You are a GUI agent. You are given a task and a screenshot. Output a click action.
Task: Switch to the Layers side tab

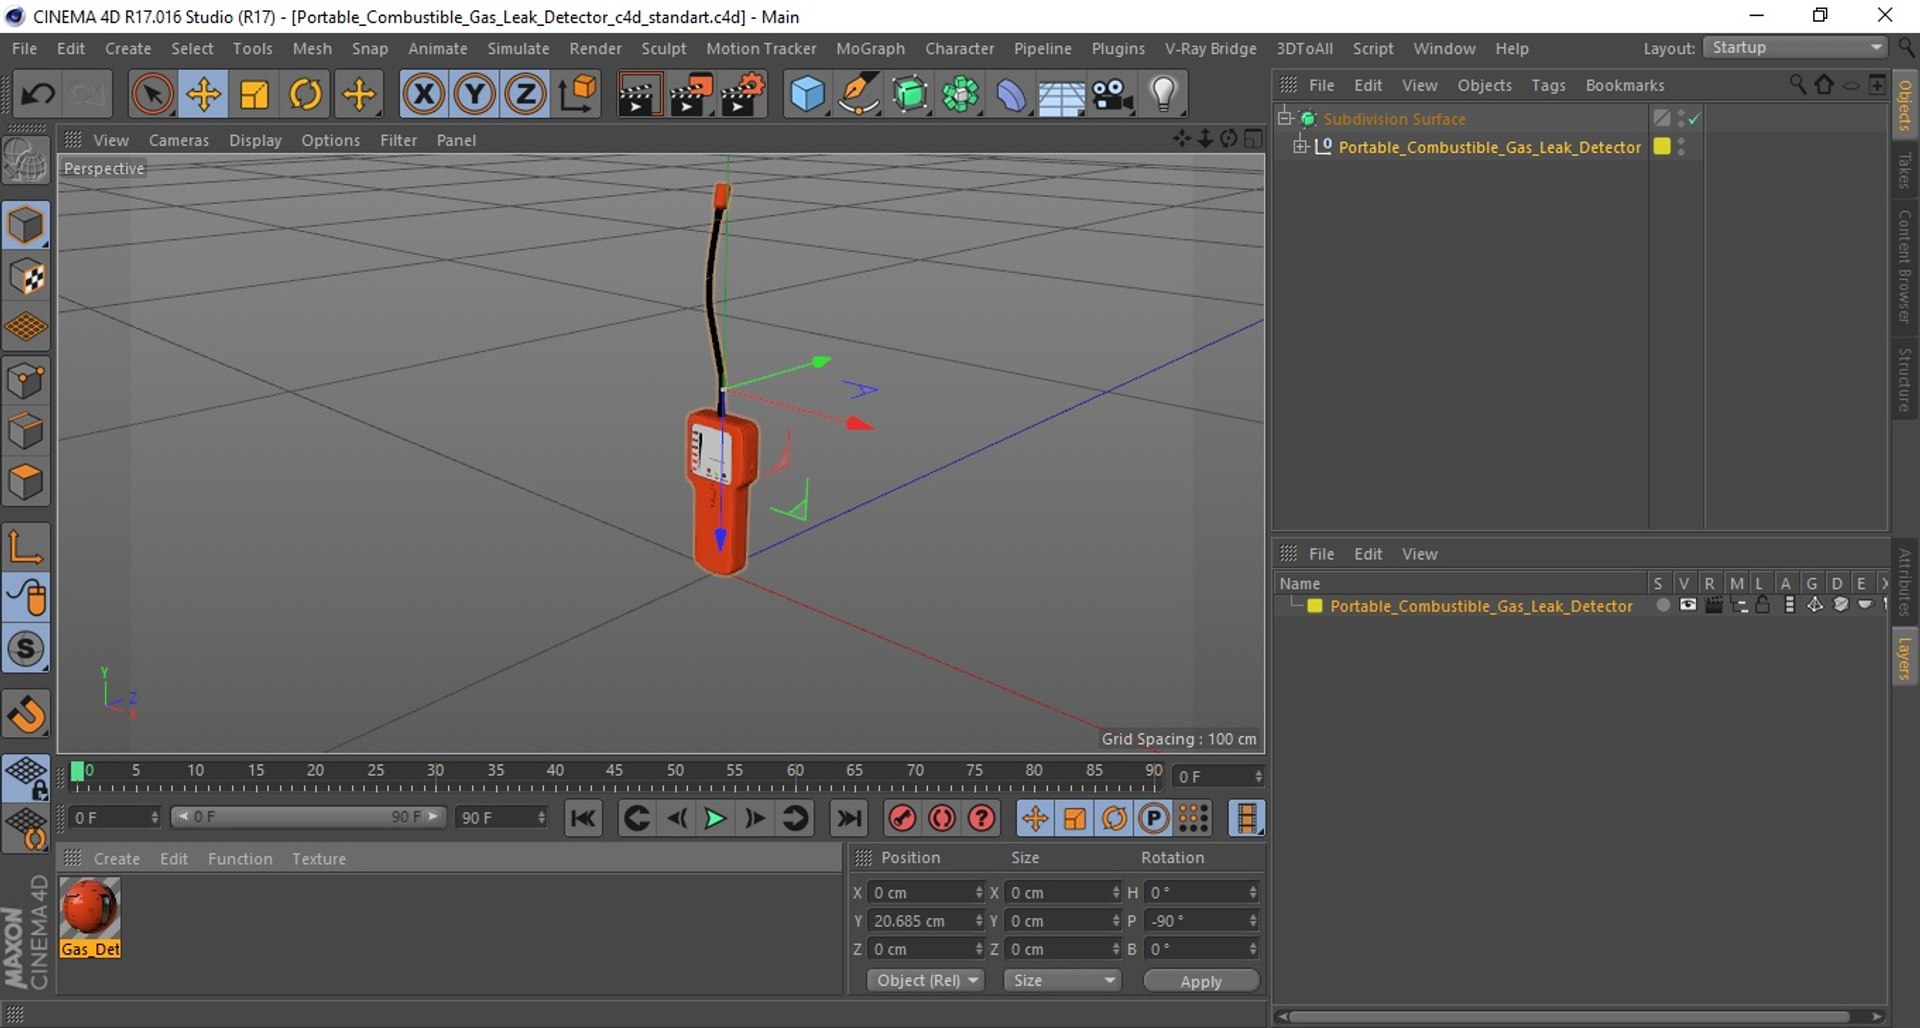coord(1905,659)
